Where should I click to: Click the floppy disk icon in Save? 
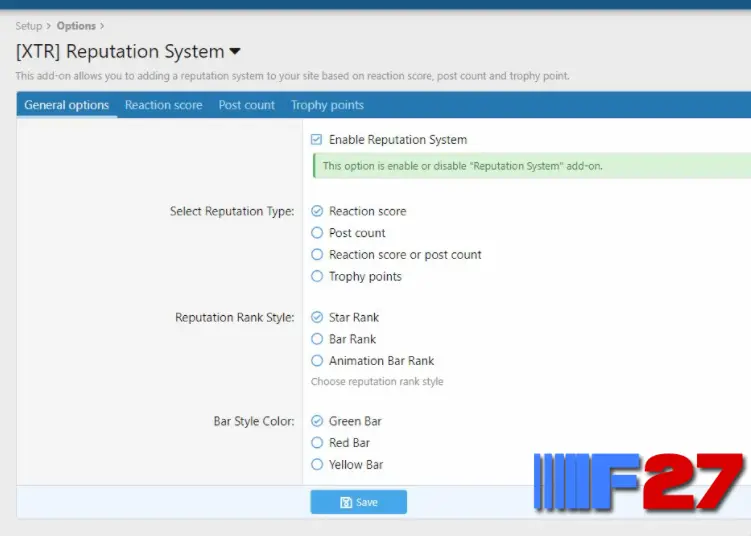tap(346, 502)
